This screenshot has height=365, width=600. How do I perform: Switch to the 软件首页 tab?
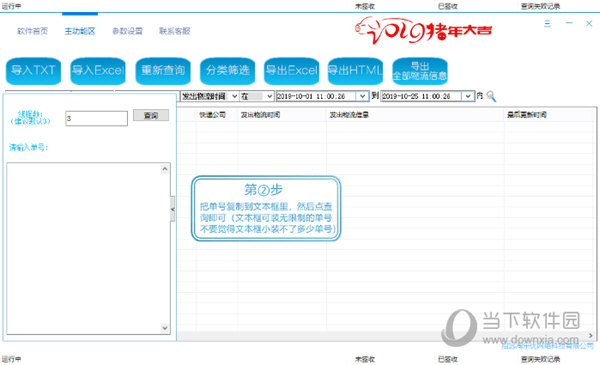click(33, 31)
